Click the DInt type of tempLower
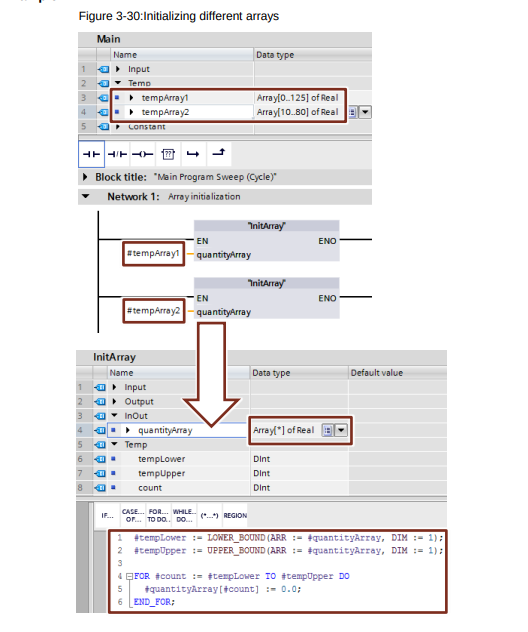 click(x=262, y=459)
